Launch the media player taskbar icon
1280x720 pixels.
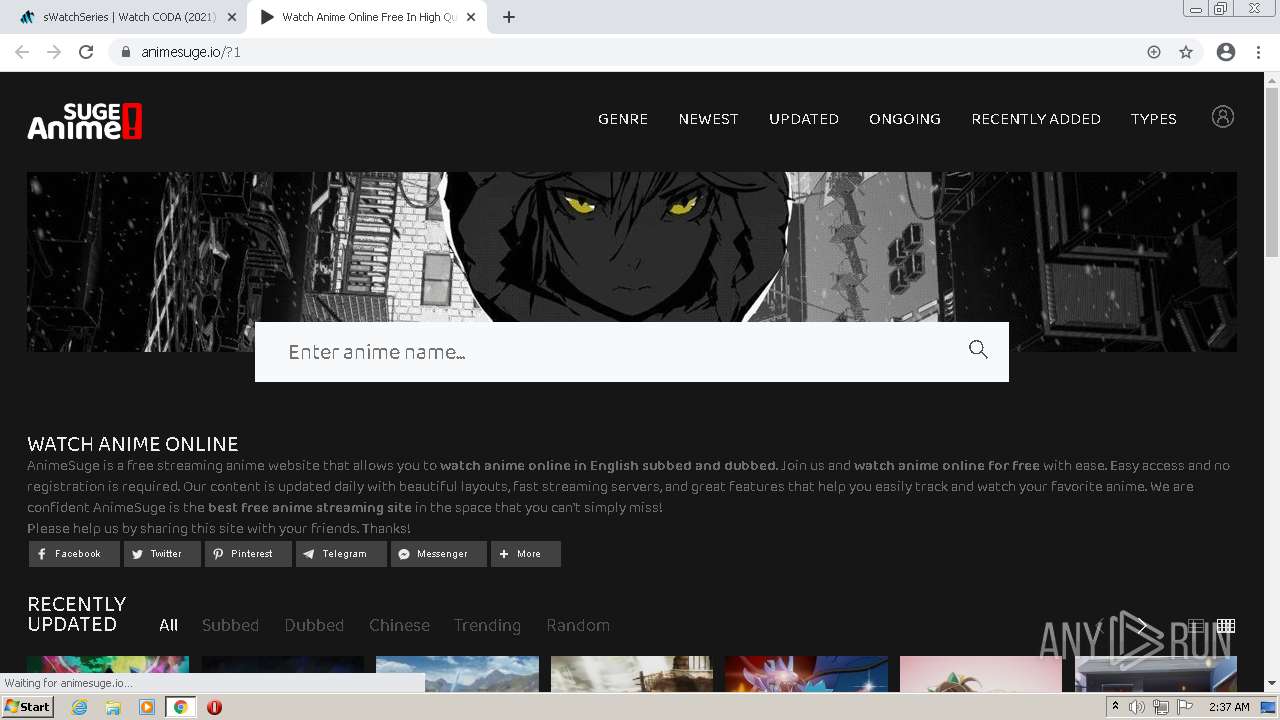147,707
